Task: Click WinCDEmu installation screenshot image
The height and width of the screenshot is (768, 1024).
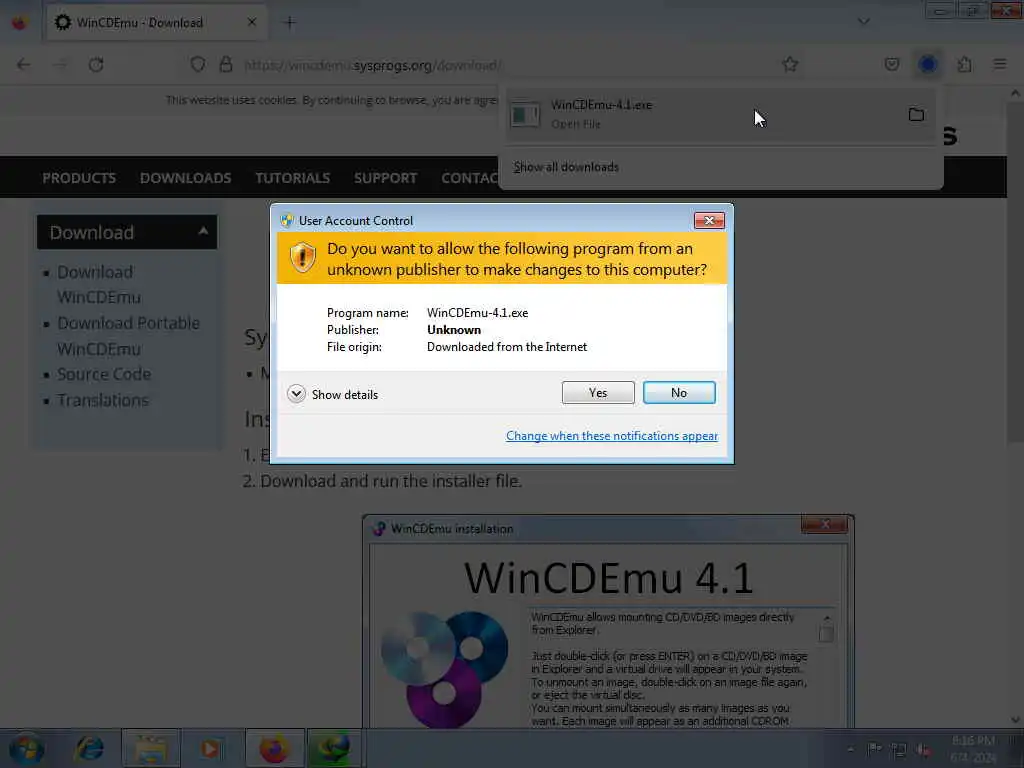Action: coord(608,620)
